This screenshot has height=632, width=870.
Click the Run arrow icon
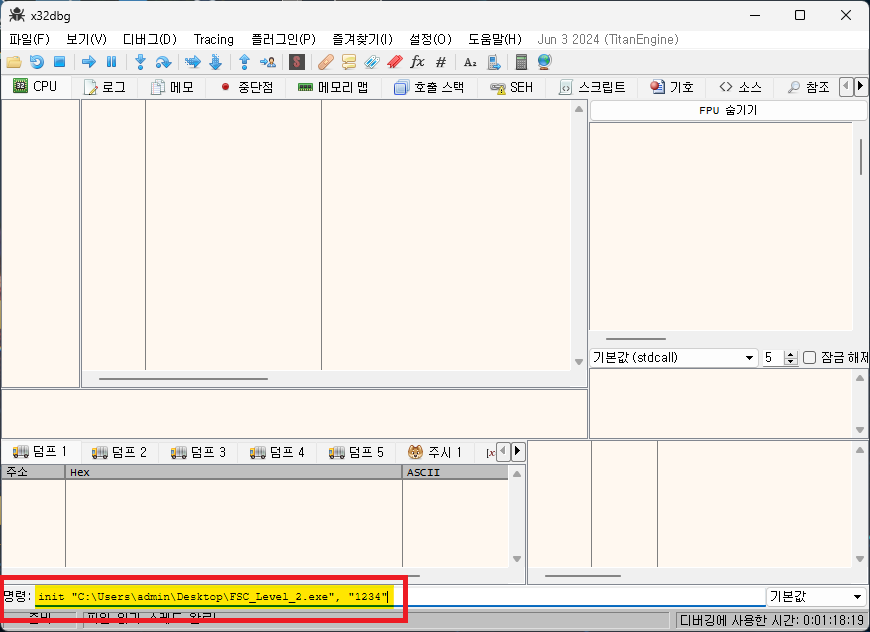pos(88,62)
